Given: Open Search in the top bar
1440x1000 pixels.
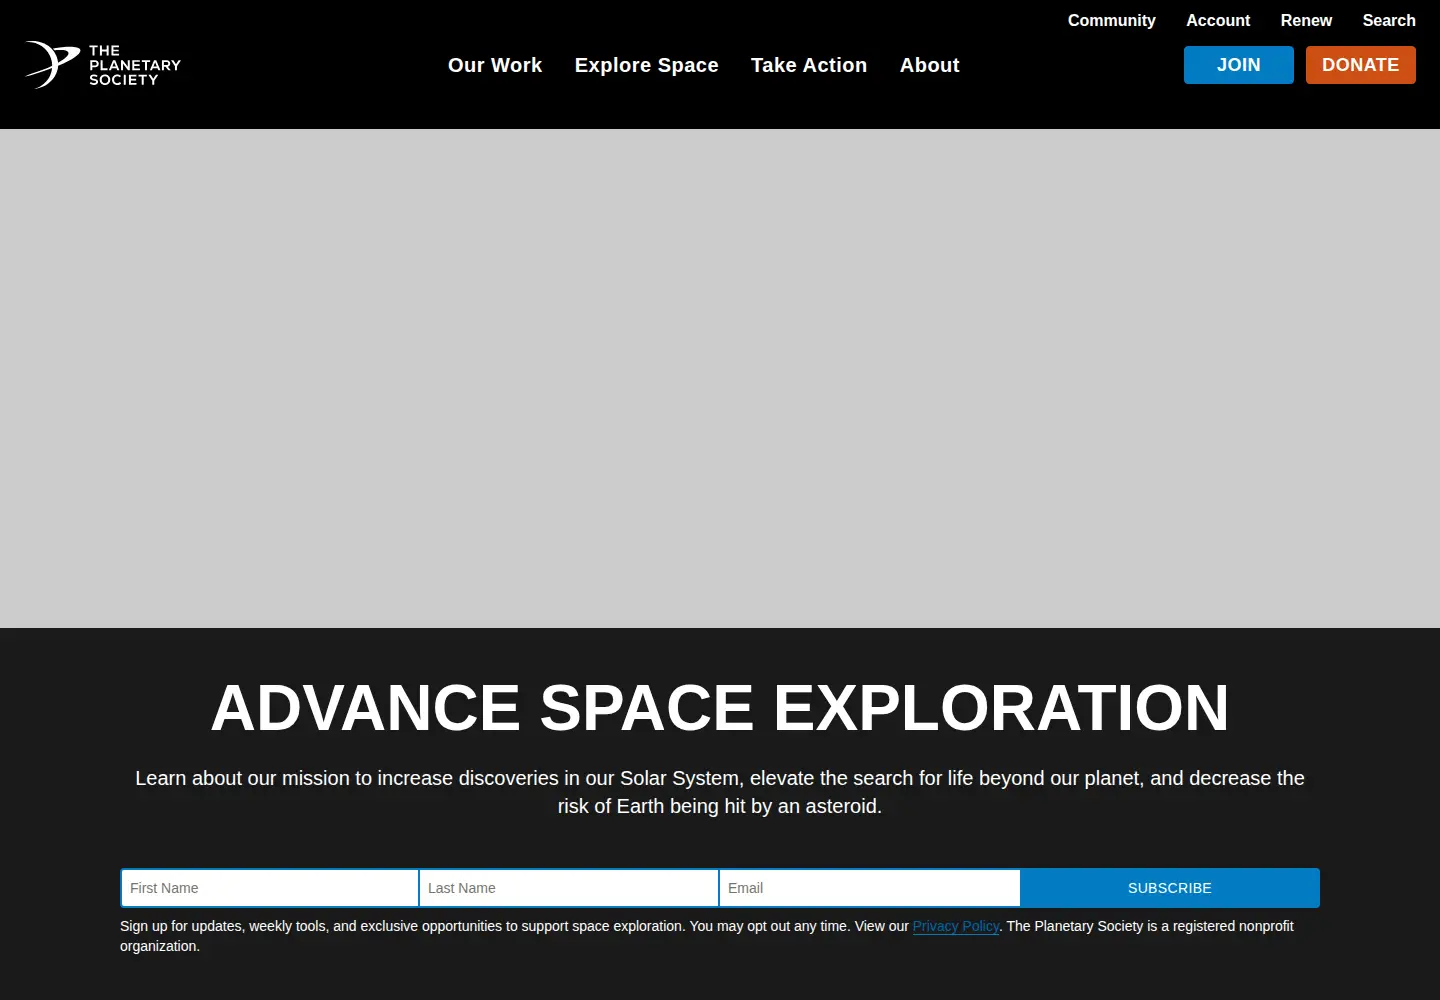Looking at the screenshot, I should coord(1389,20).
